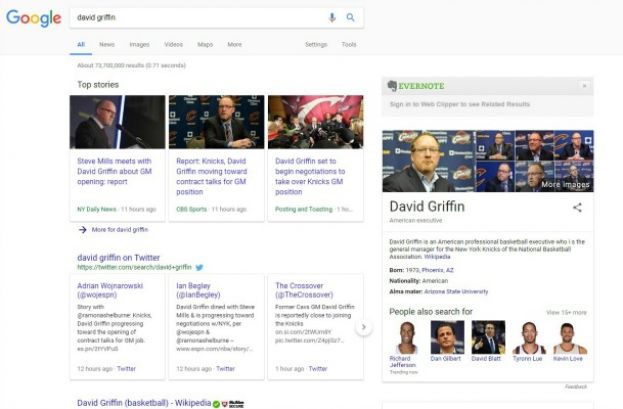Open Ian Begley's tweet
This screenshot has width=623, height=409.
click(x=198, y=290)
